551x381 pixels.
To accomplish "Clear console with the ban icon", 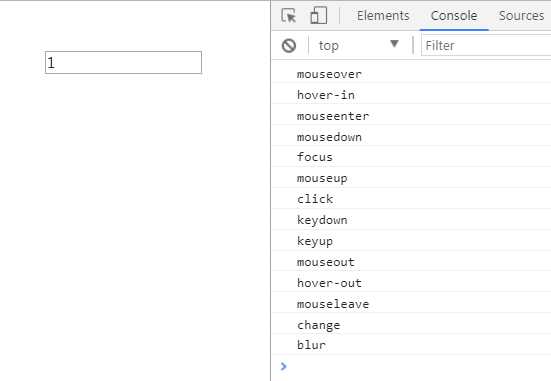I will [289, 46].
